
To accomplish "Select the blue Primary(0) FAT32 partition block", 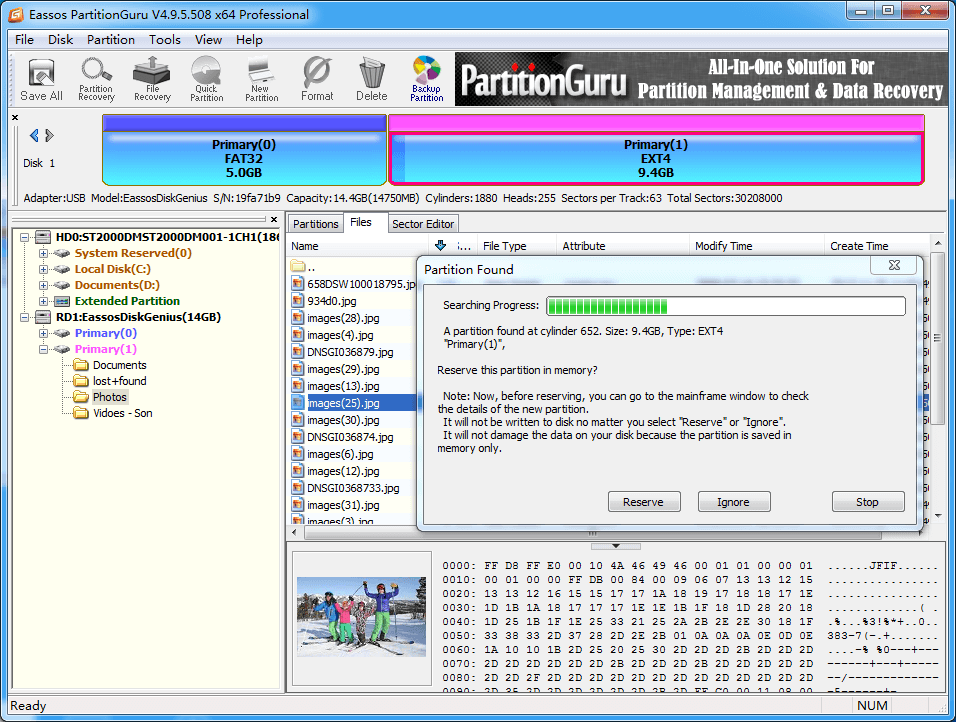I will point(244,150).
